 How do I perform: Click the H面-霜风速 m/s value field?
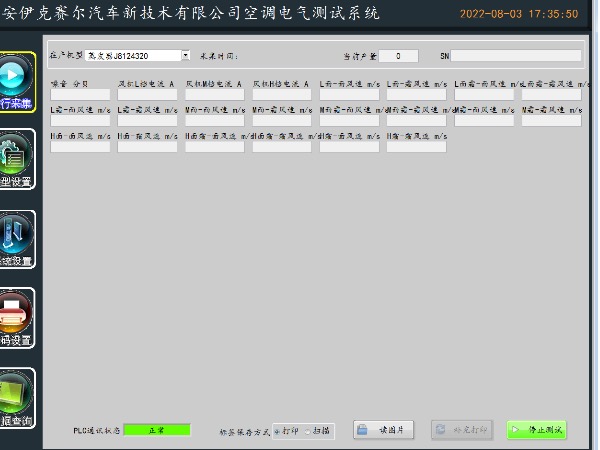pos(147,147)
